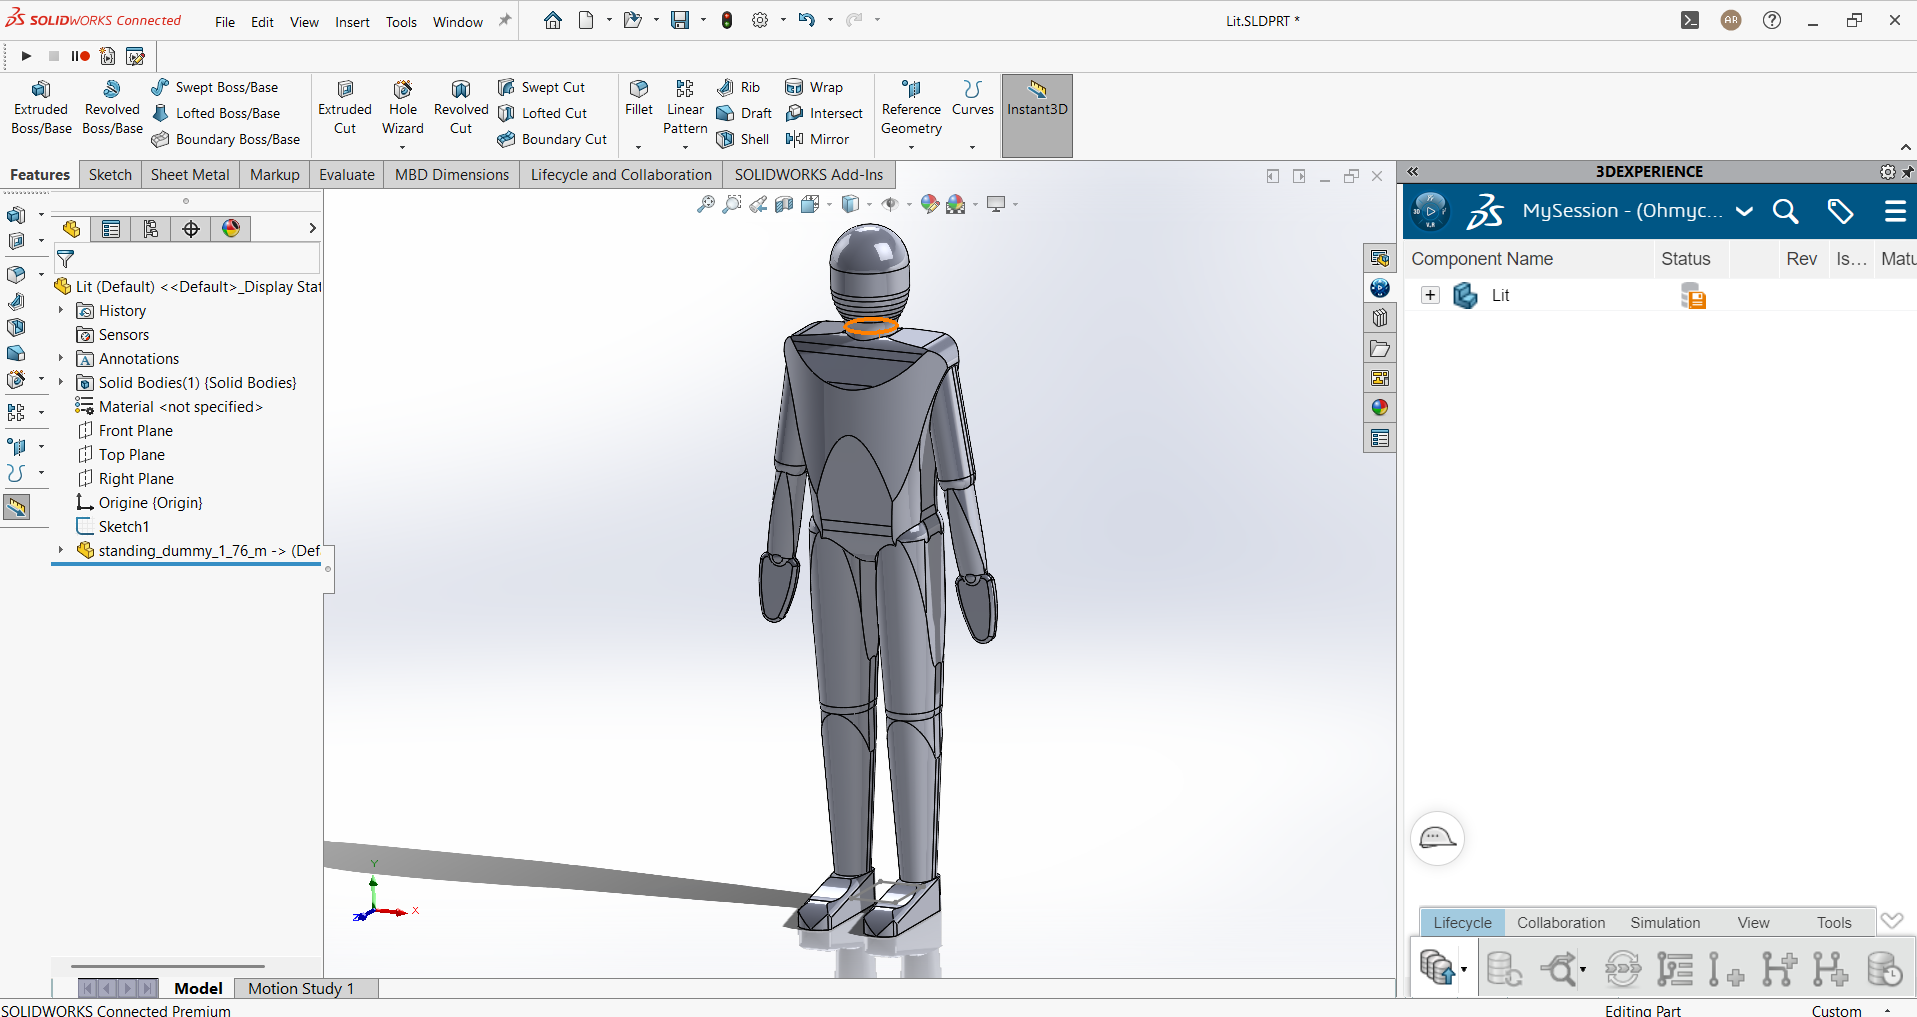Viewport: 1917px width, 1017px height.
Task: Switch to the Collaboration tab
Action: click(x=1560, y=922)
